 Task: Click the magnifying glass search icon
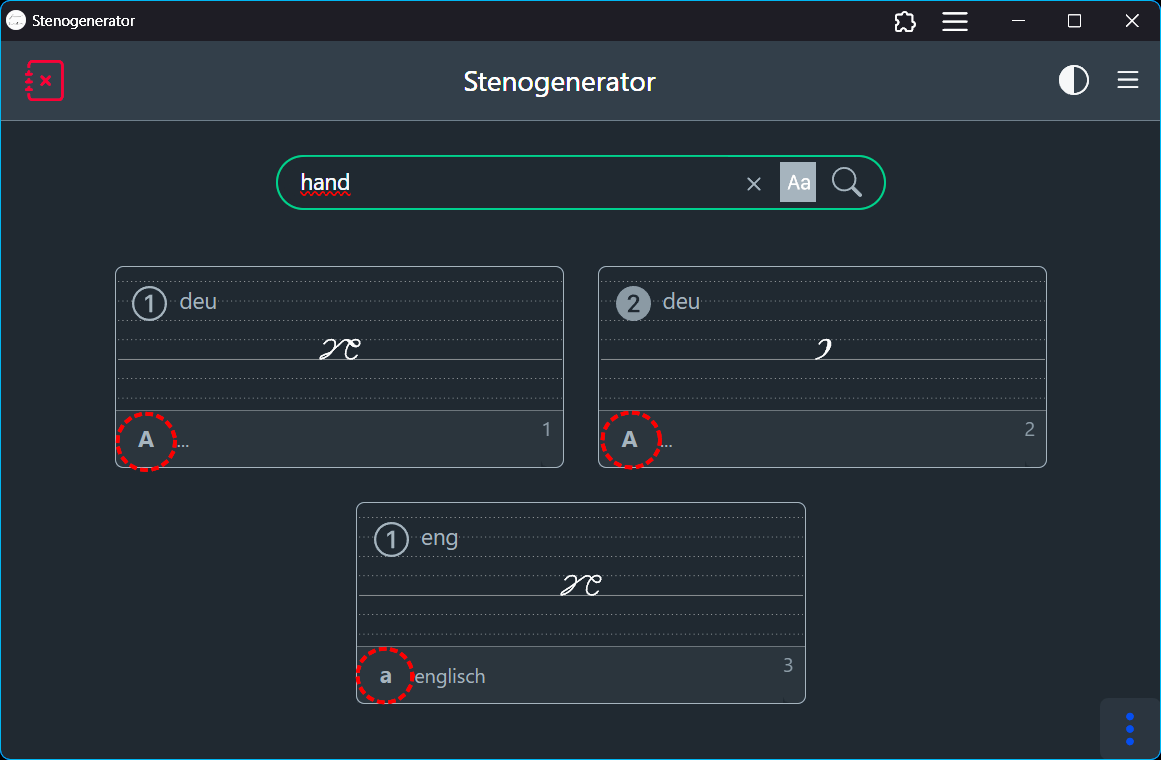coord(846,183)
